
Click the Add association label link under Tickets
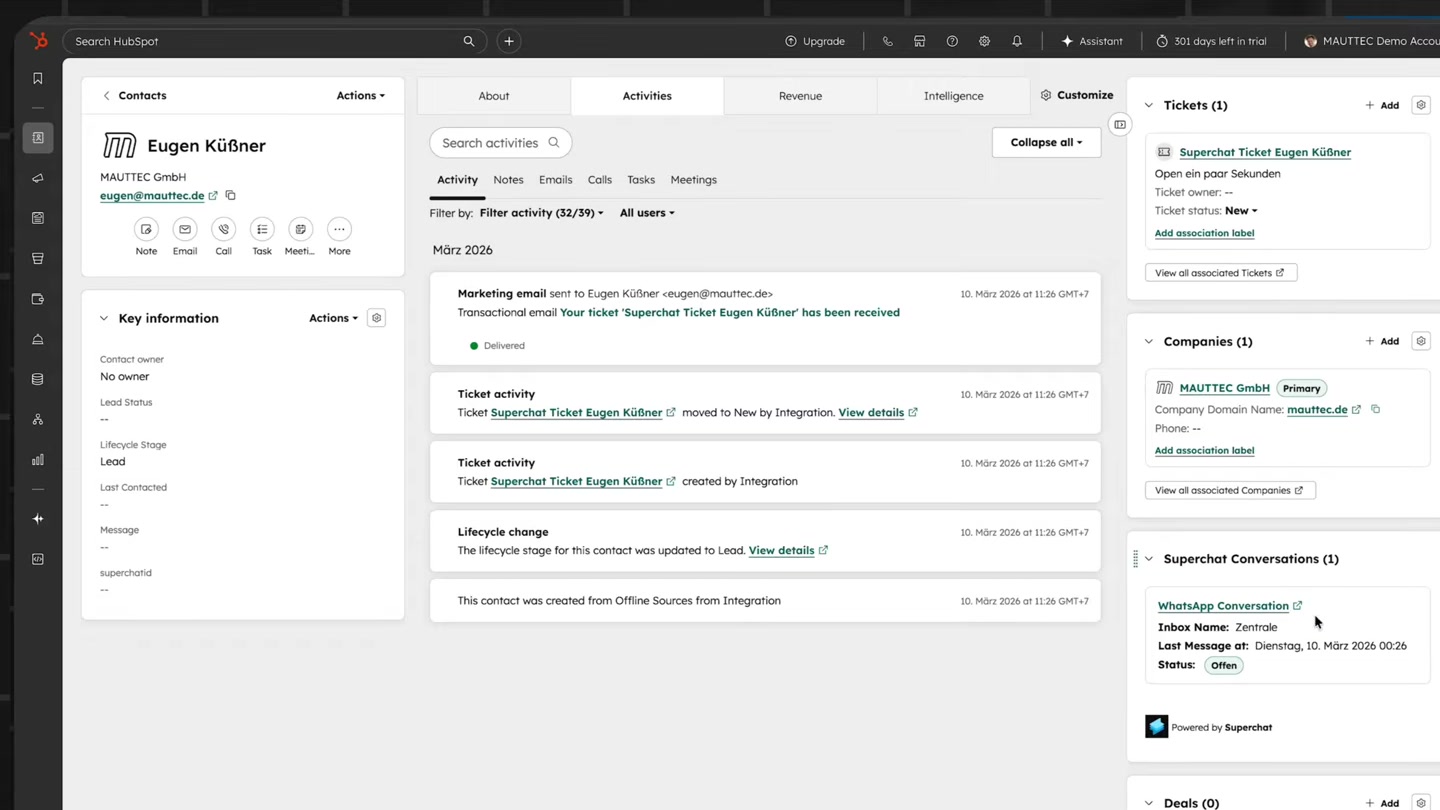click(1204, 233)
